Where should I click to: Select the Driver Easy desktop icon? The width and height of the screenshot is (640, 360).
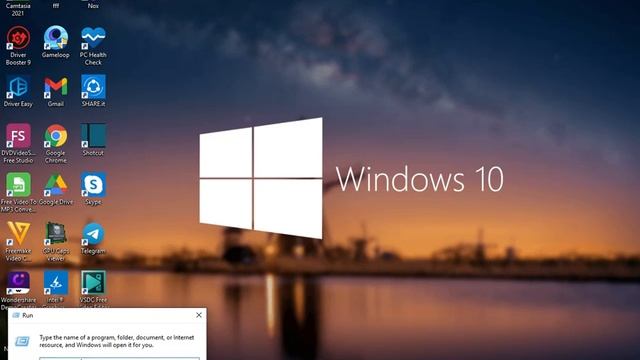click(18, 91)
